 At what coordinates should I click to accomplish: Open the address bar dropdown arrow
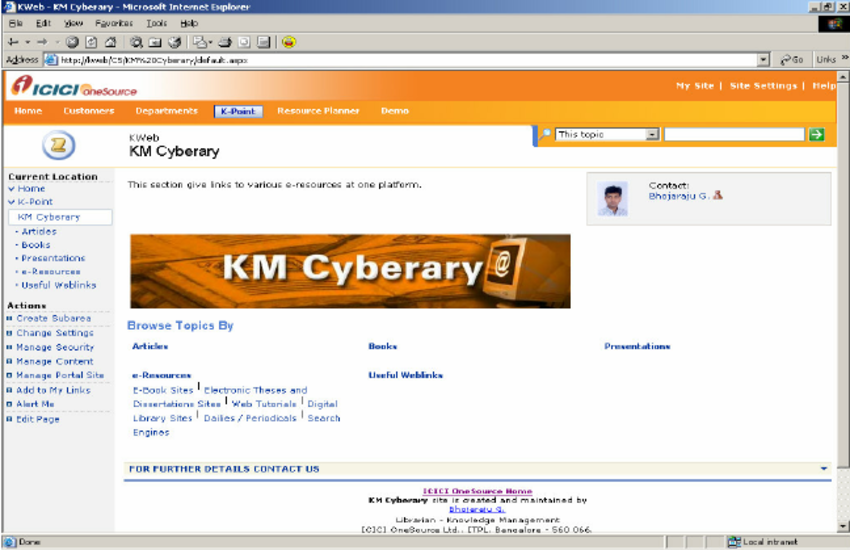click(763, 60)
